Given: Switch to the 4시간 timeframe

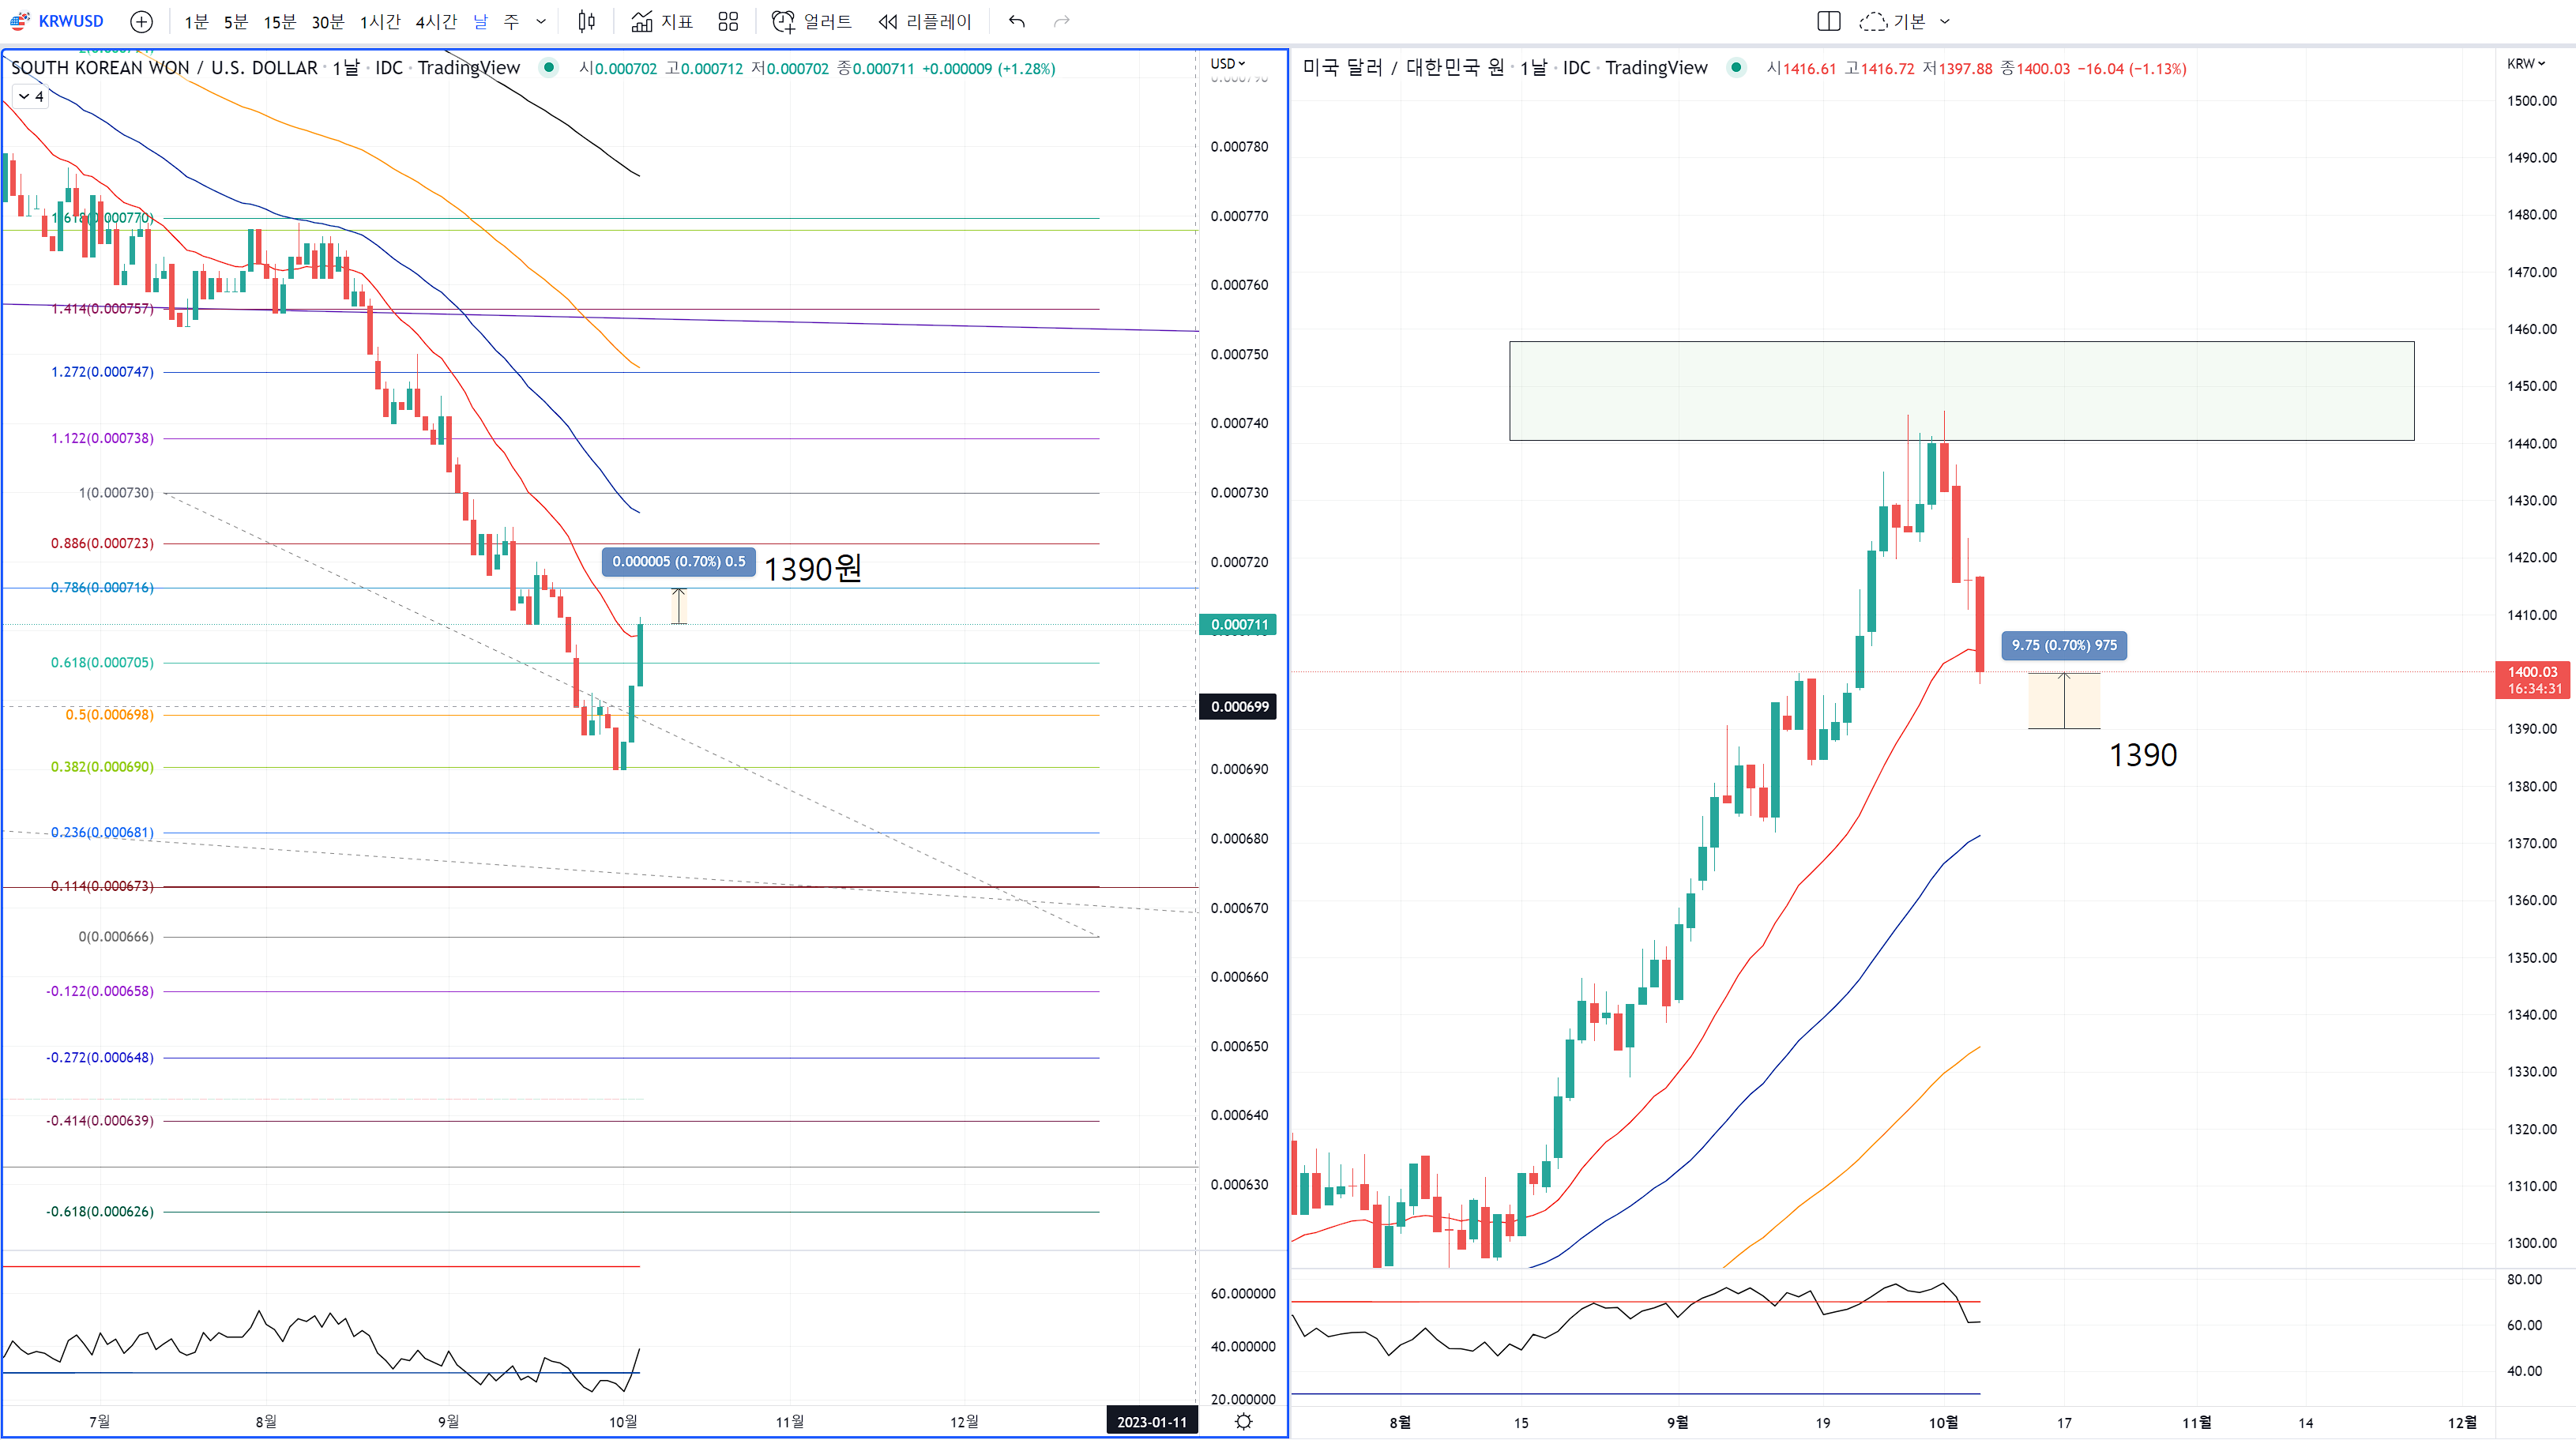Looking at the screenshot, I should (436, 21).
